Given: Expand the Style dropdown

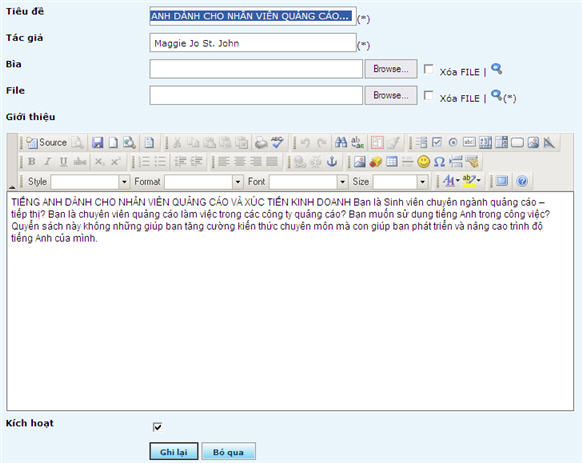Looking at the screenshot, I should pyautogui.click(x=124, y=182).
